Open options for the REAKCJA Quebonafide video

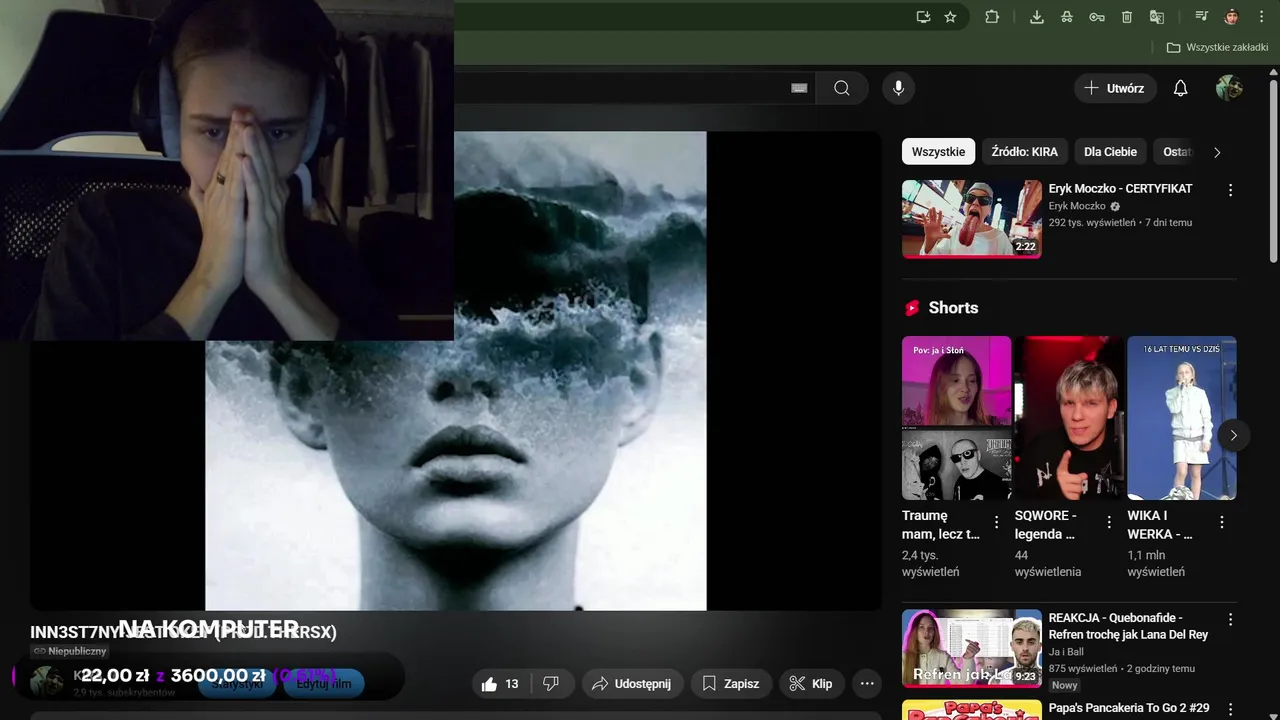[1231, 619]
